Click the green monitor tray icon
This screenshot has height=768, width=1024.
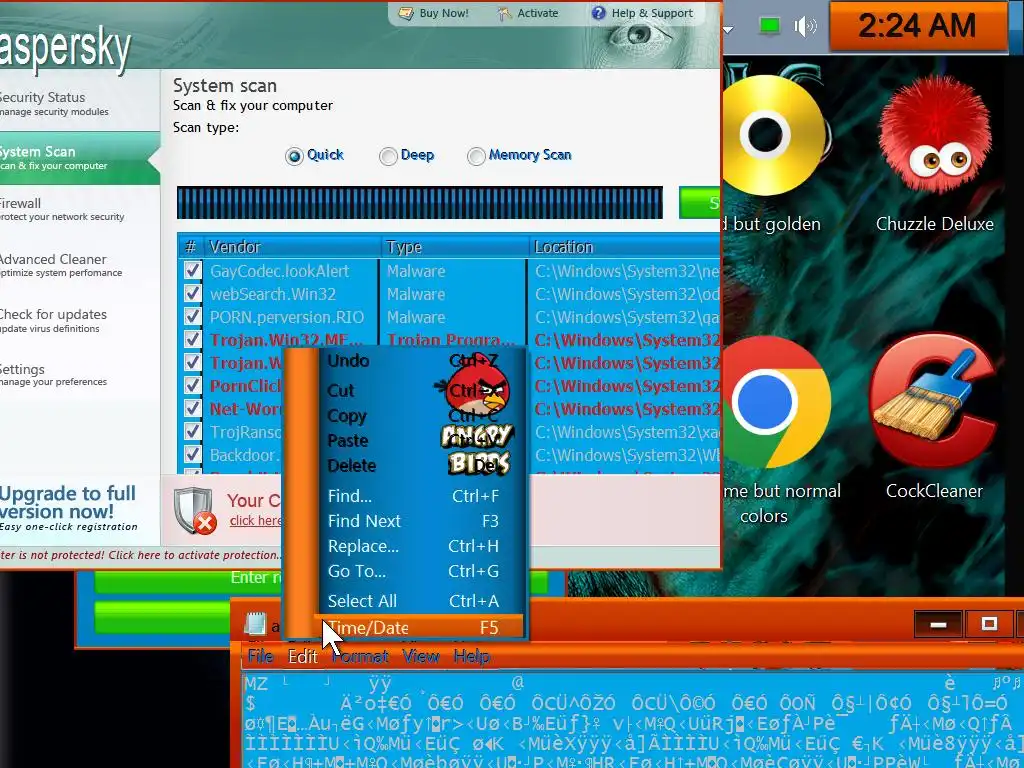[769, 26]
